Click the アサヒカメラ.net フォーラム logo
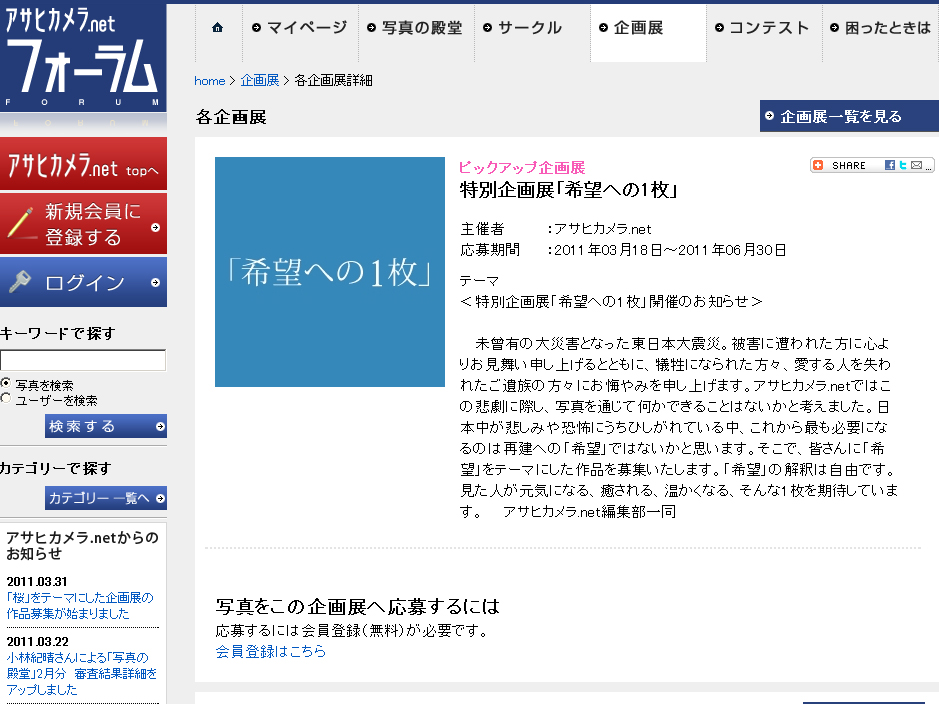Screen dimensions: 939x704 (83, 57)
